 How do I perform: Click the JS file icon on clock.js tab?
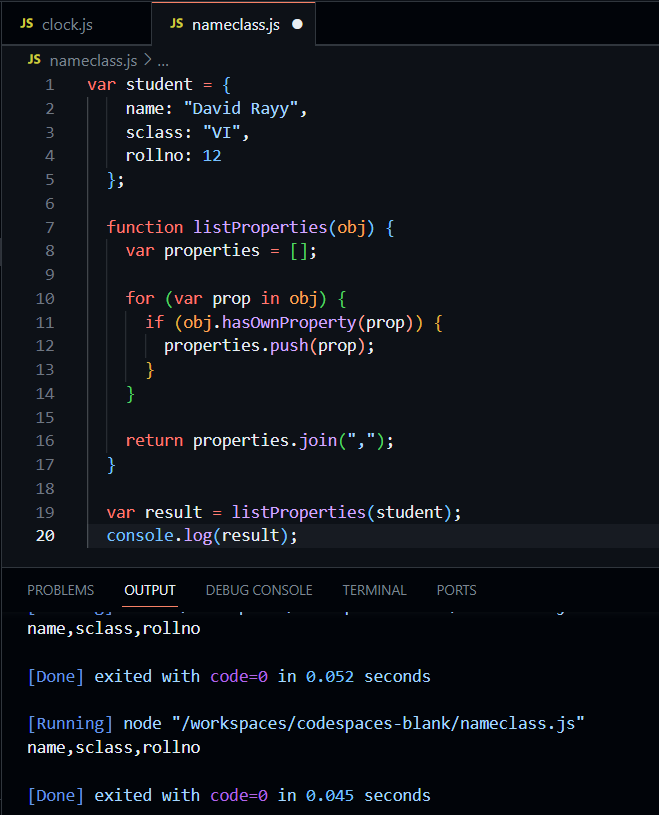[27, 23]
